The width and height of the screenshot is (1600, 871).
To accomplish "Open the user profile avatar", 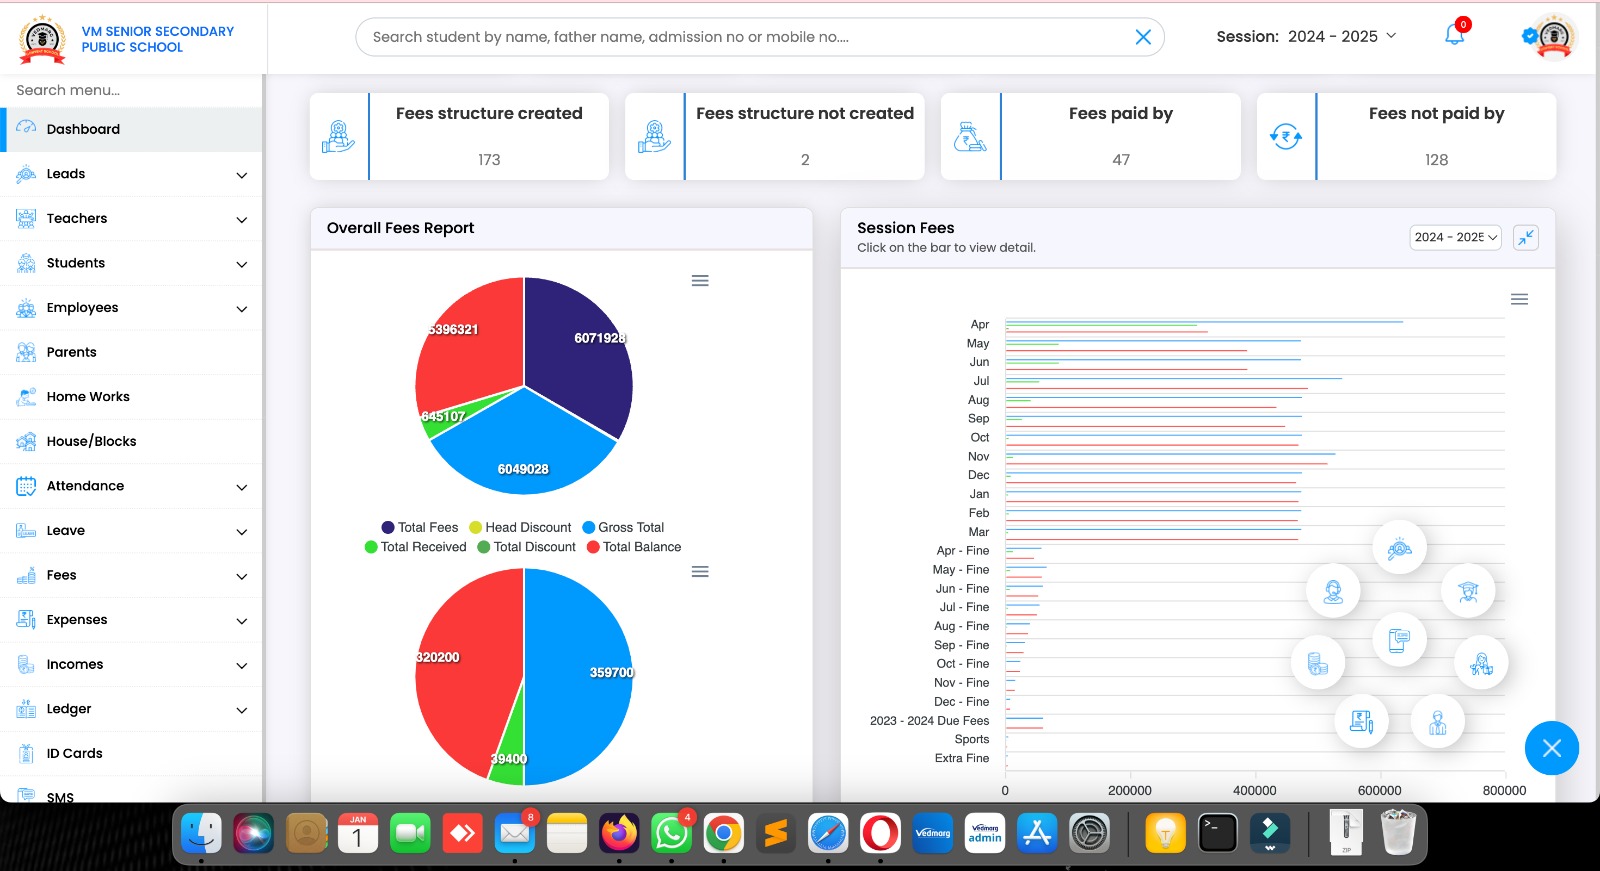I will click(1553, 37).
